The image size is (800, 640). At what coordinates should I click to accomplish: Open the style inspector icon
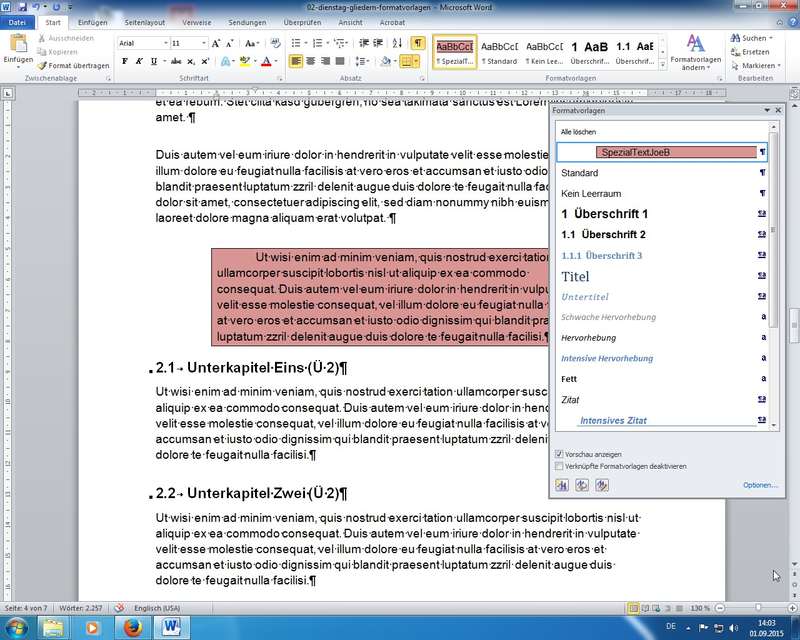pos(582,485)
